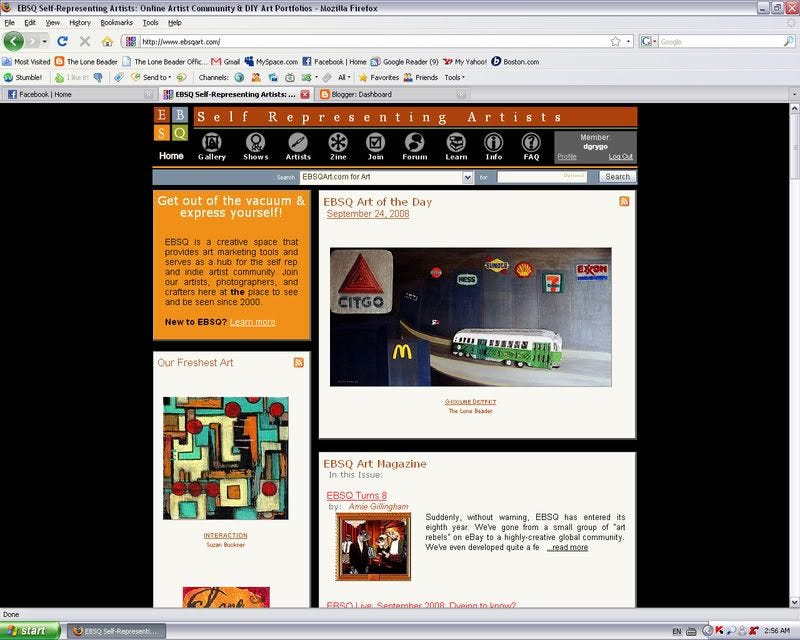Screen dimensions: 800x640
Task: Open the Shows icon in EBSQ nav
Action: [x=256, y=146]
